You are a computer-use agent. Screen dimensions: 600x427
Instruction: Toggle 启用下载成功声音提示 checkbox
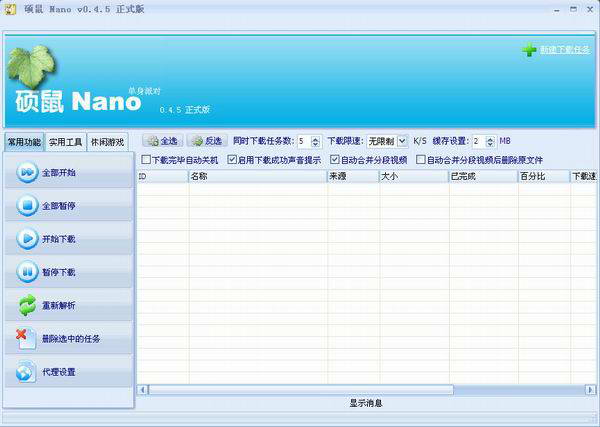tap(232, 159)
